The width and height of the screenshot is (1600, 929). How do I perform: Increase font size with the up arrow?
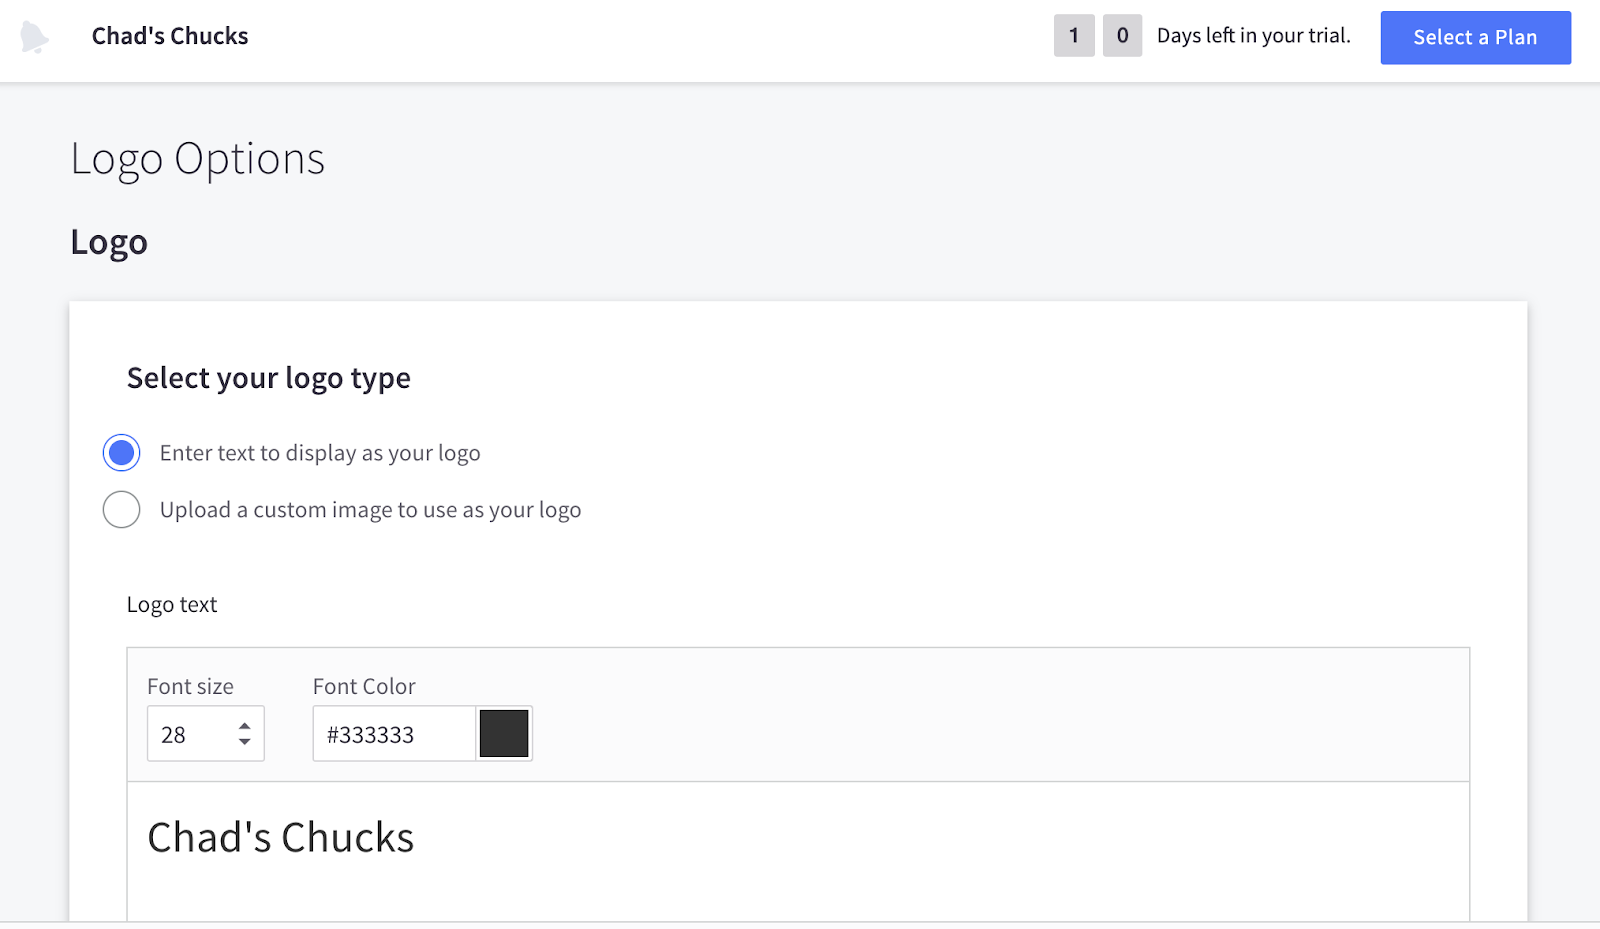244,726
